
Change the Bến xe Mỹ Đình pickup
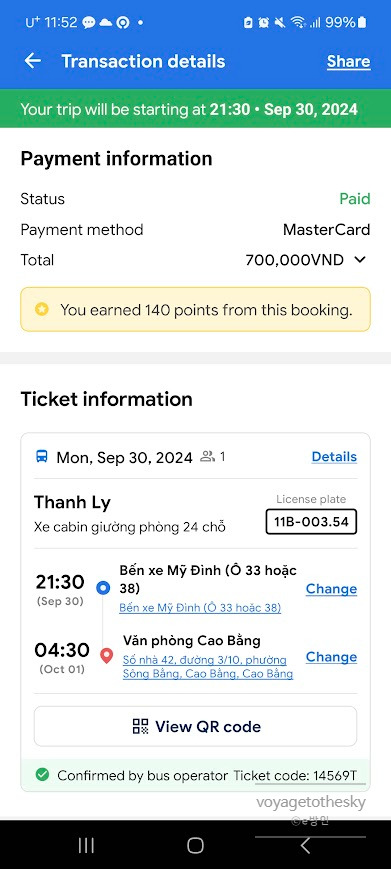(x=331, y=589)
